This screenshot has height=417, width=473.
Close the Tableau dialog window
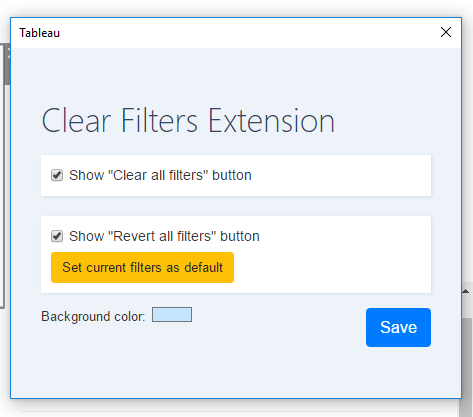446,32
